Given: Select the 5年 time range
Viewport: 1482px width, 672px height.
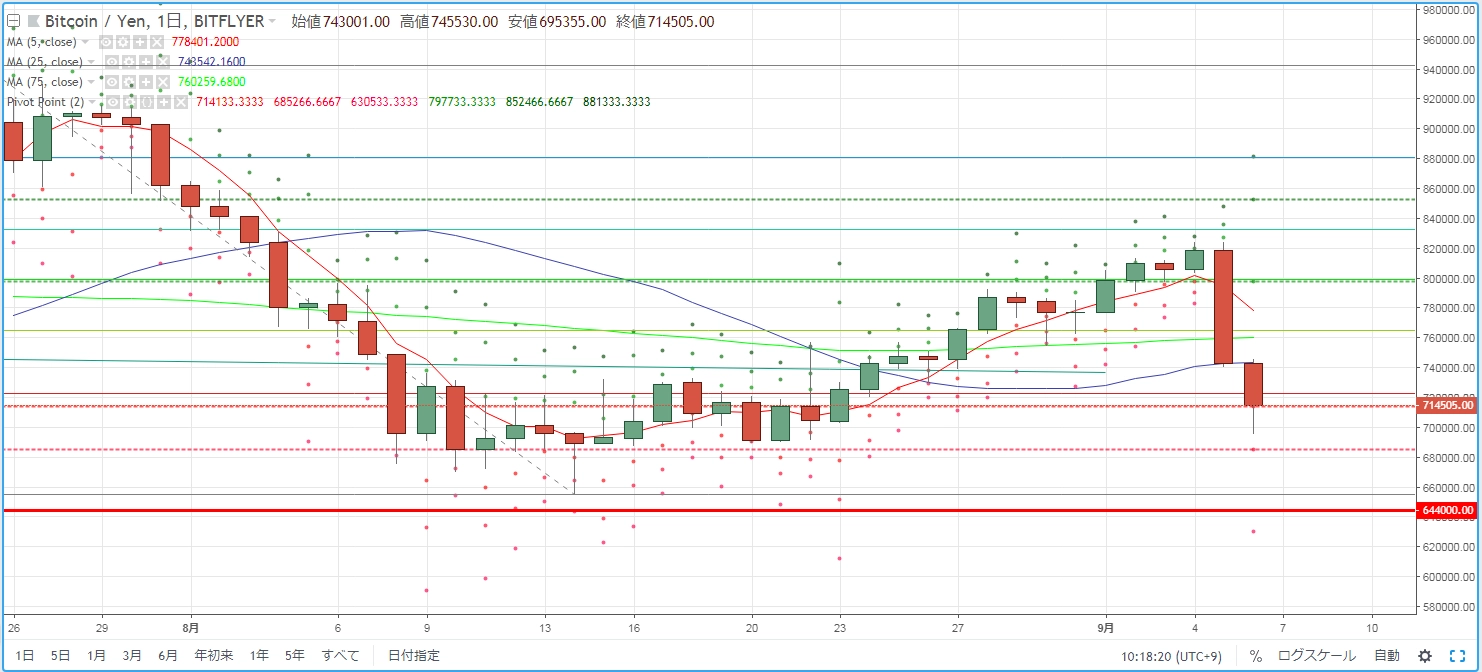Looking at the screenshot, I should [295, 656].
